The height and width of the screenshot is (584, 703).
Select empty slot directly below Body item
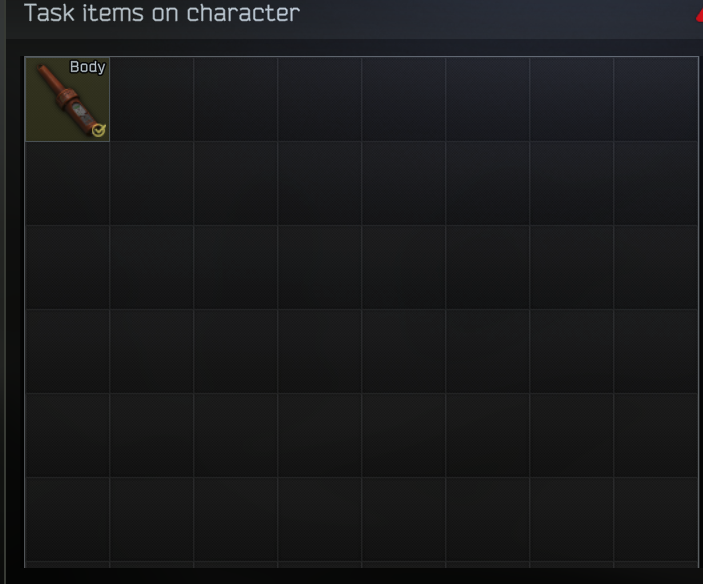67,183
